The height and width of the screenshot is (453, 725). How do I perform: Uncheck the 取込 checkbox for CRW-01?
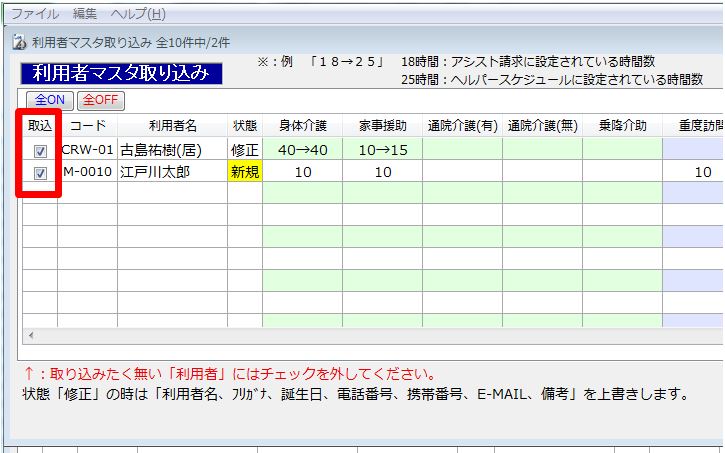(x=40, y=150)
